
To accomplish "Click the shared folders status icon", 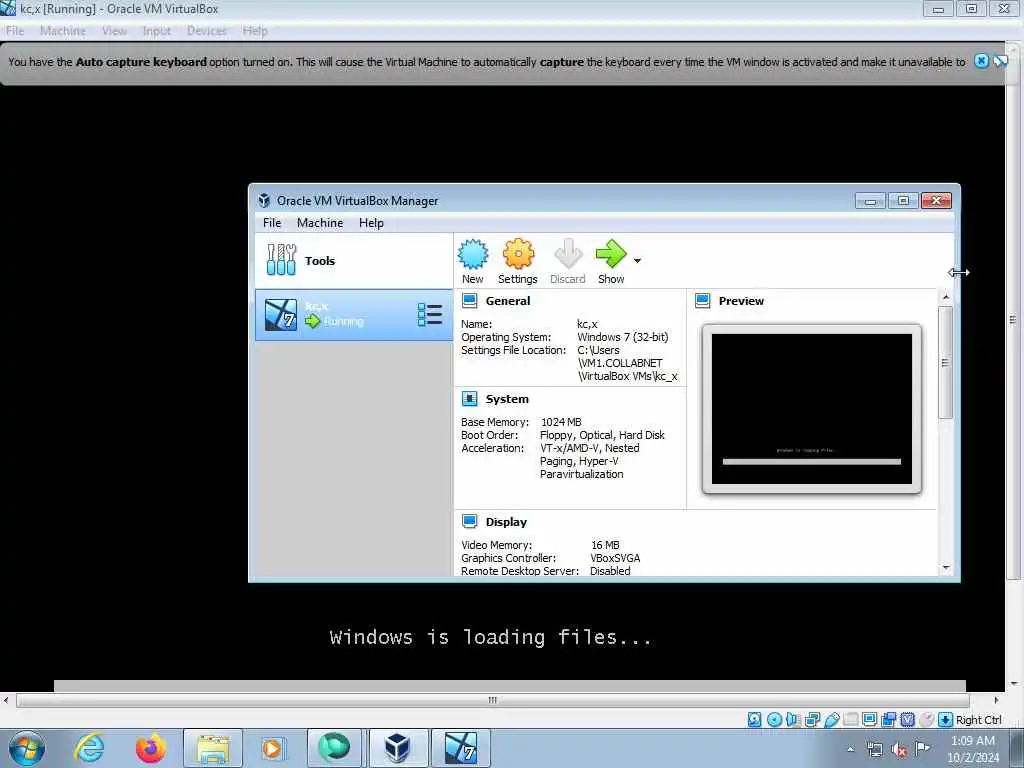I will point(850,720).
